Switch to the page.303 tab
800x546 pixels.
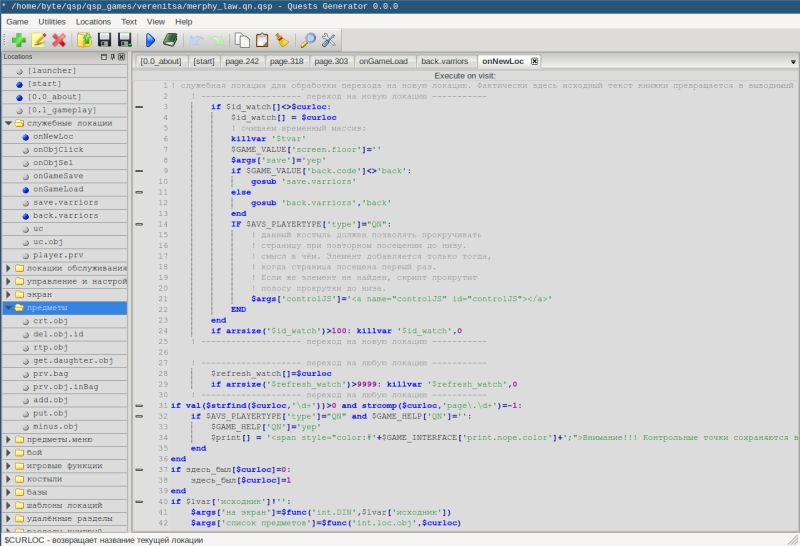pos(331,61)
